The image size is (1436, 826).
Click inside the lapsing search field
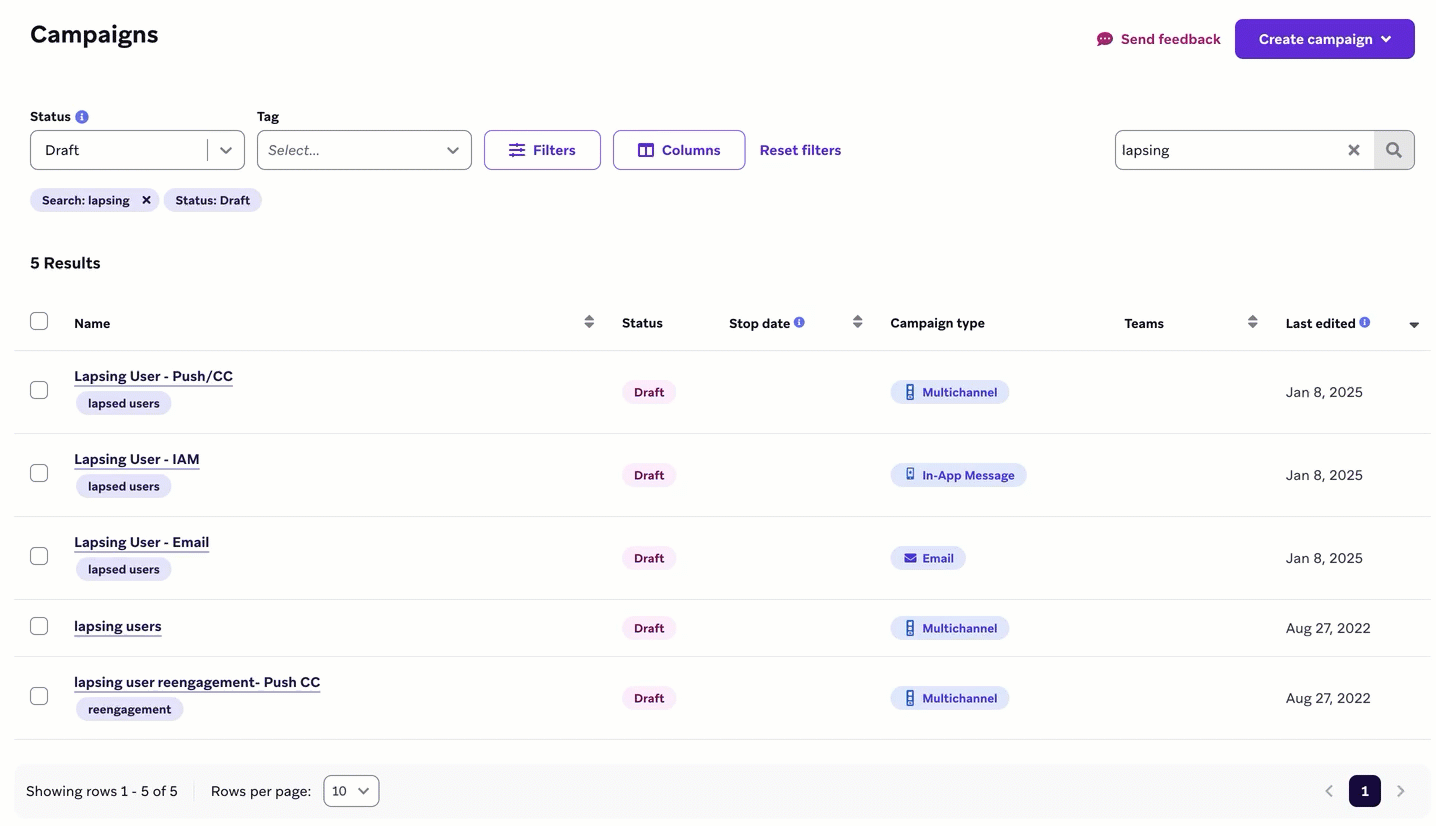coord(1228,150)
